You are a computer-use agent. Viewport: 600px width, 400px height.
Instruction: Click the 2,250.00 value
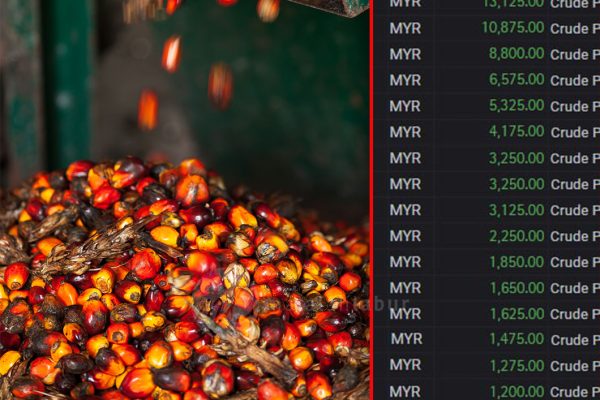(515, 236)
